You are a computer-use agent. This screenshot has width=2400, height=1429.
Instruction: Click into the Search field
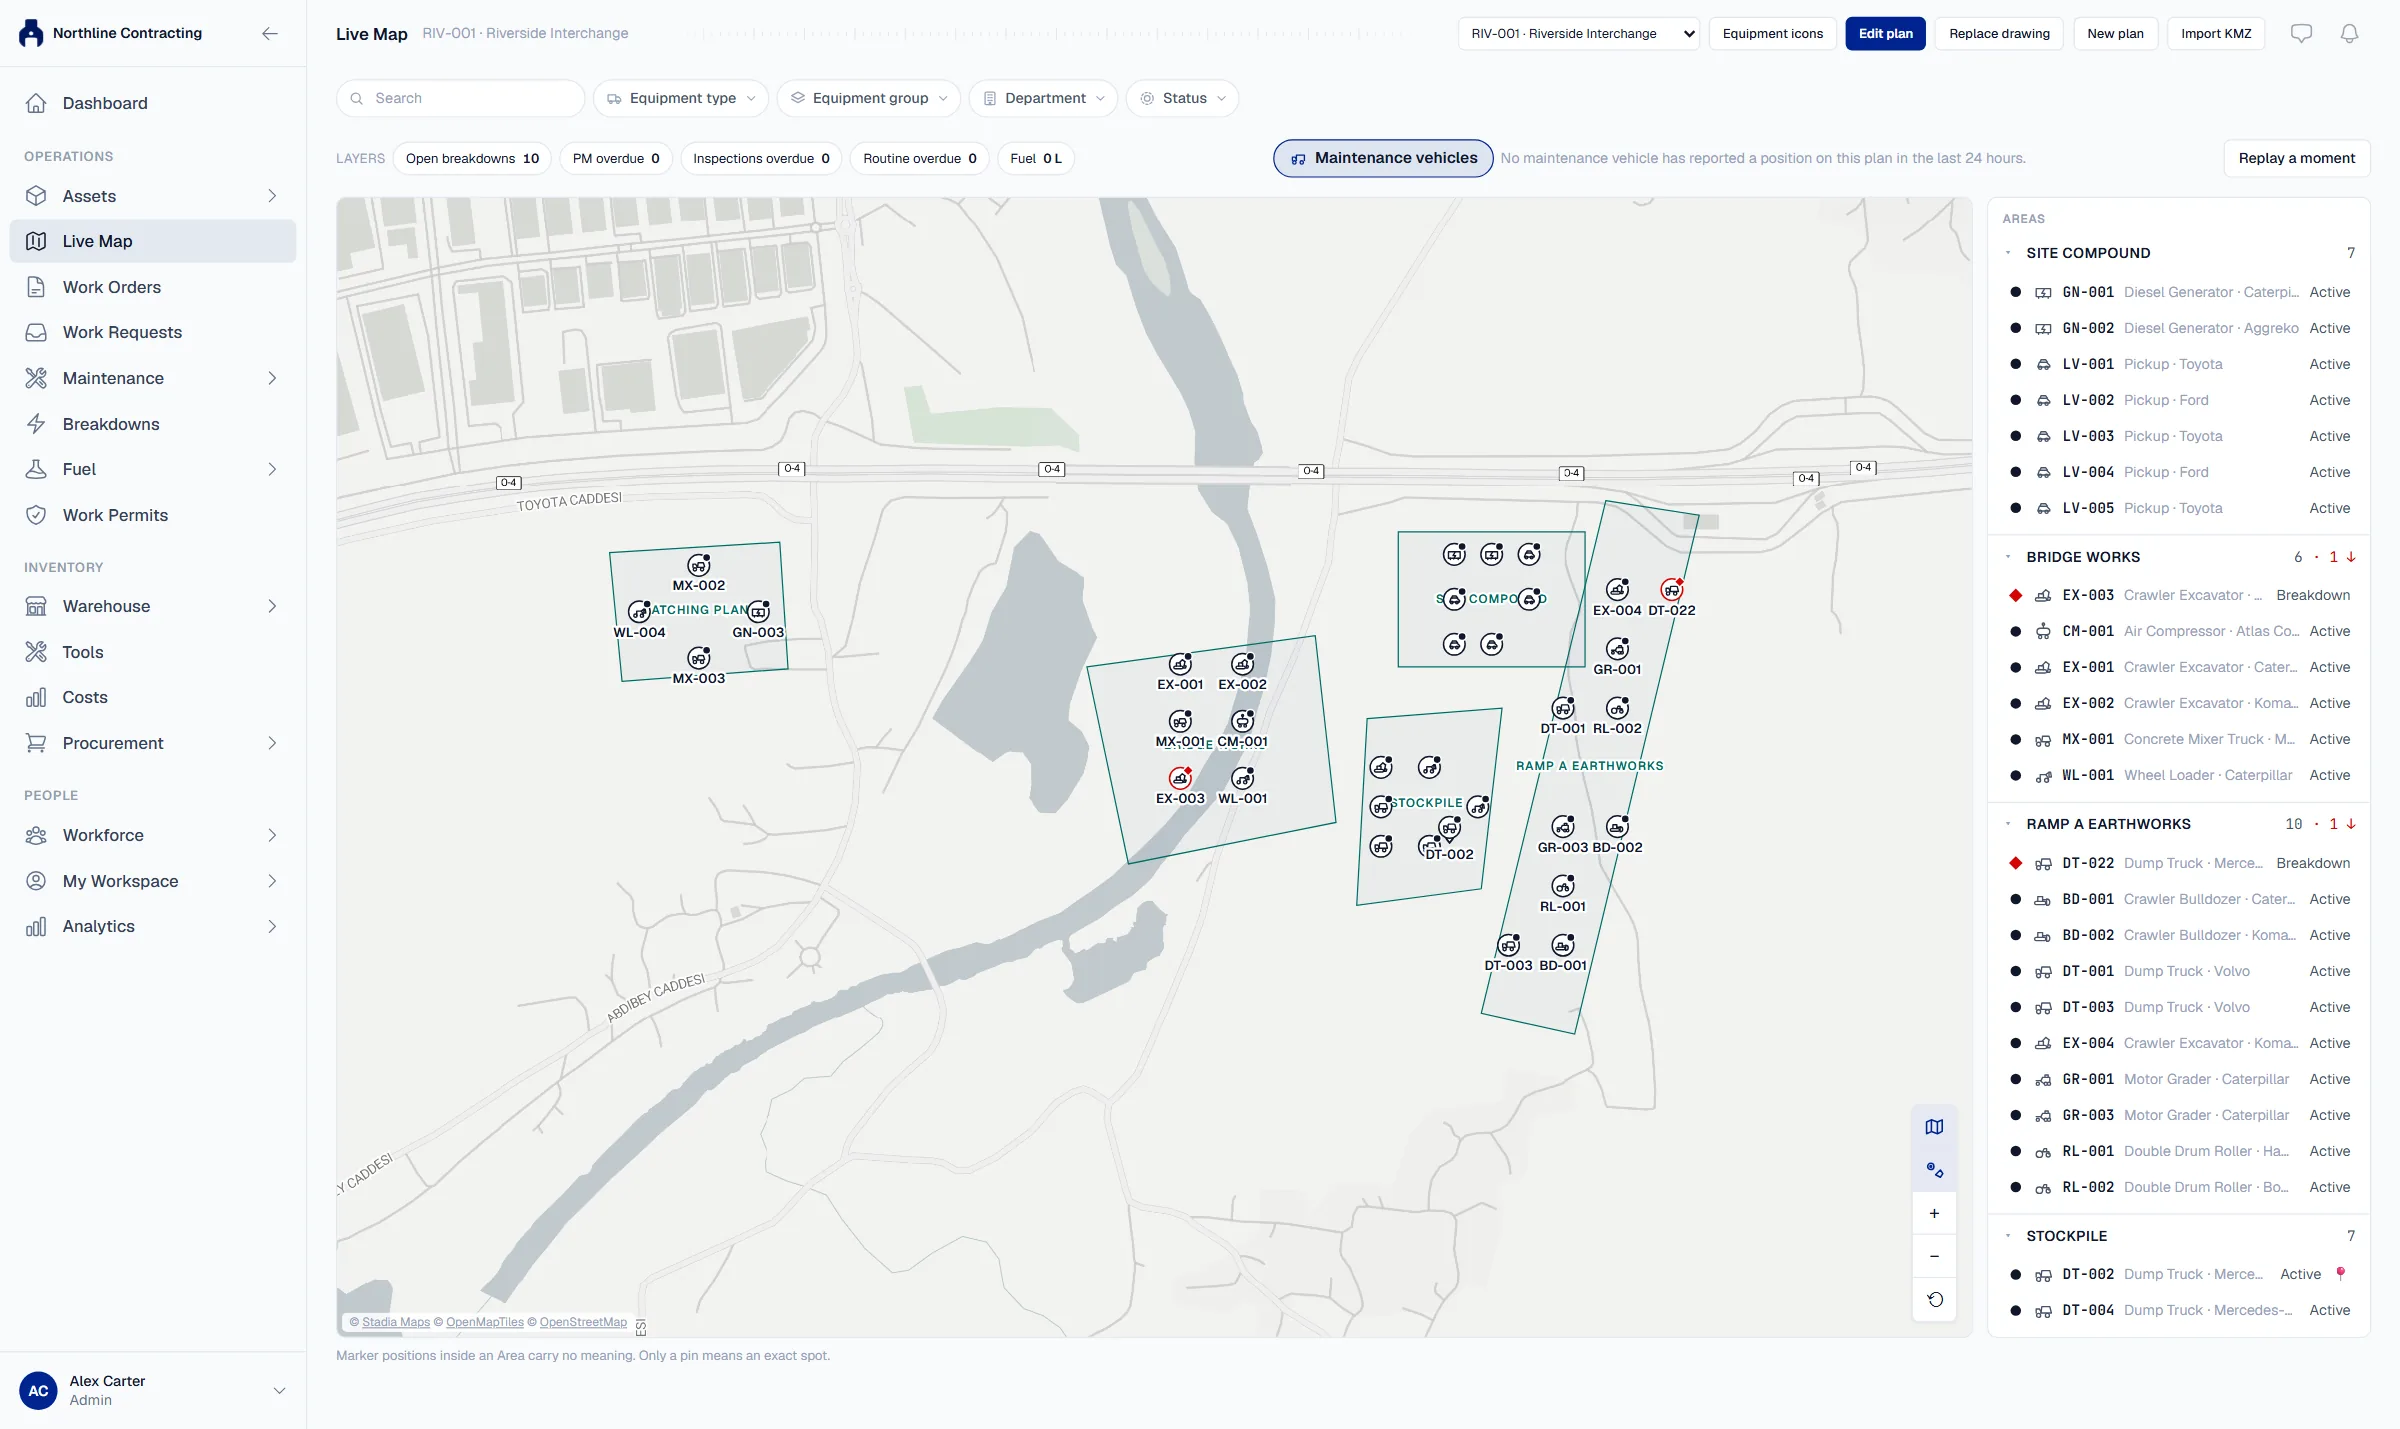460,98
